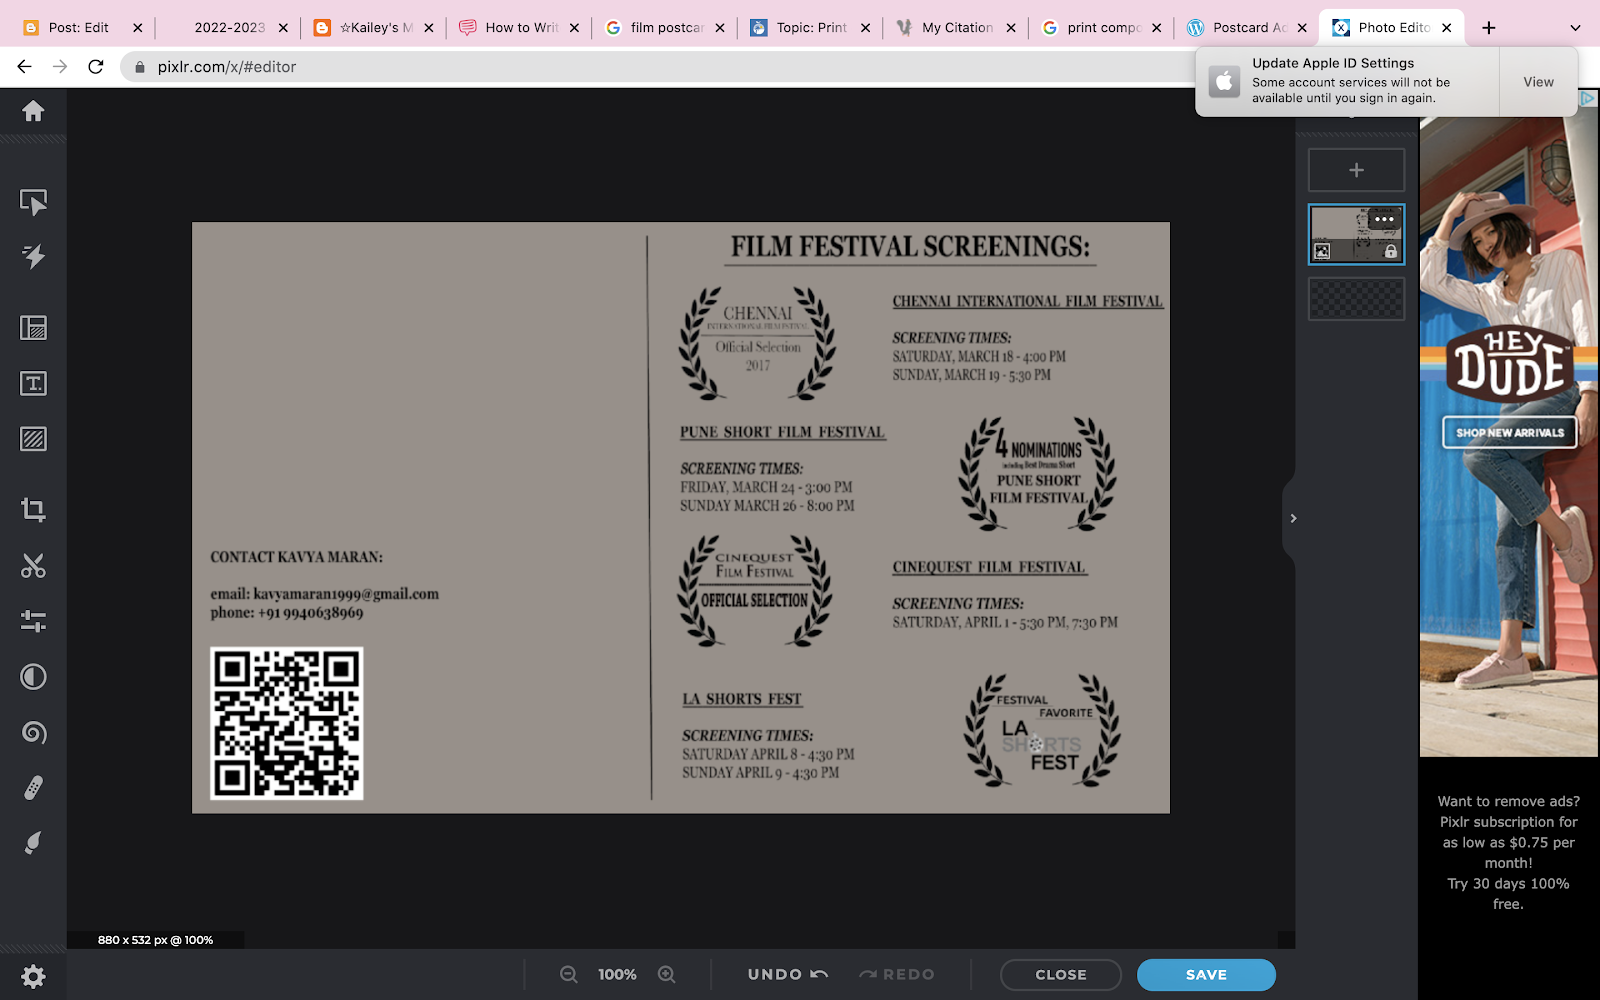Select the Add Text tool
This screenshot has width=1600, height=1000.
pyautogui.click(x=33, y=383)
